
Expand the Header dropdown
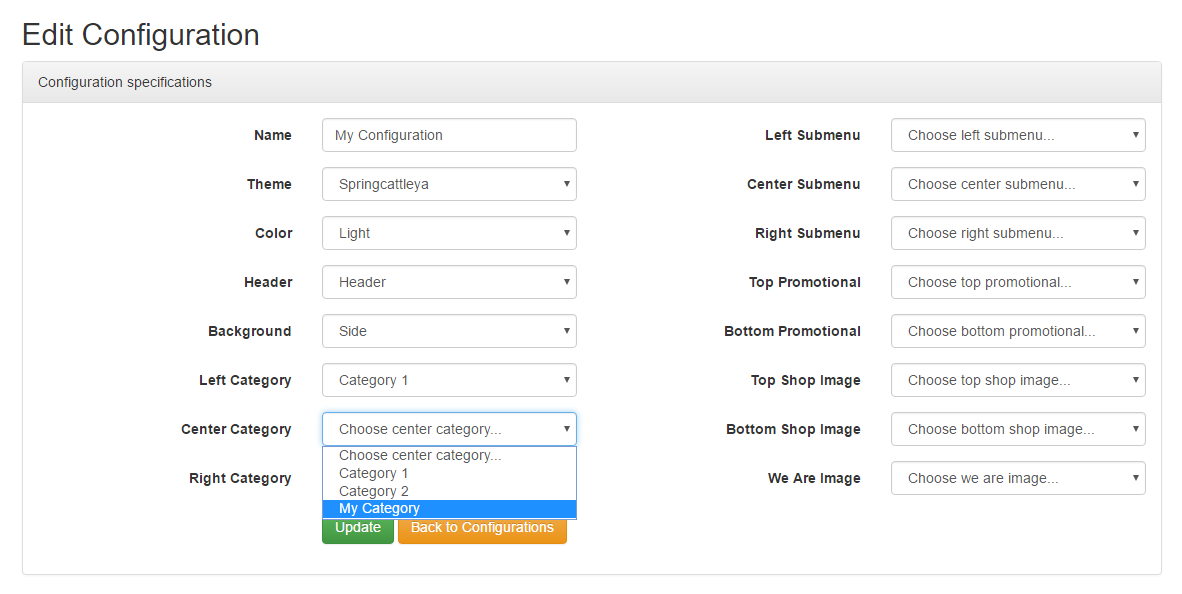pyautogui.click(x=449, y=282)
